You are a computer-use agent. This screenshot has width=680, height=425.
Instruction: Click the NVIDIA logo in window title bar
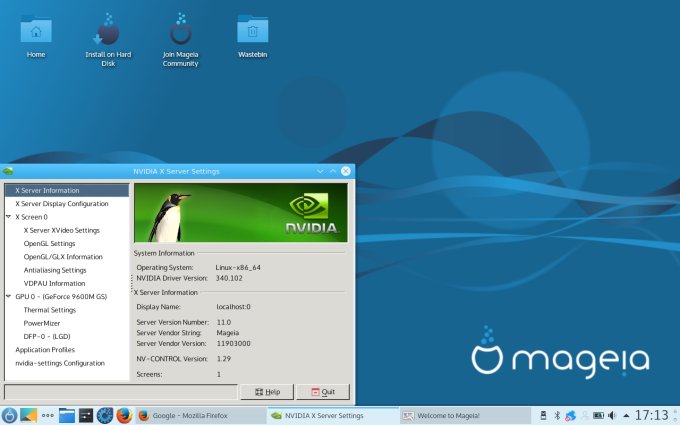(x=7, y=171)
